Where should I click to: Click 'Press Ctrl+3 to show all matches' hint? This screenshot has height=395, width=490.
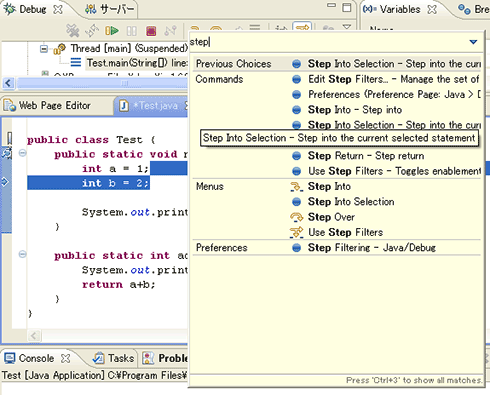coord(414,380)
